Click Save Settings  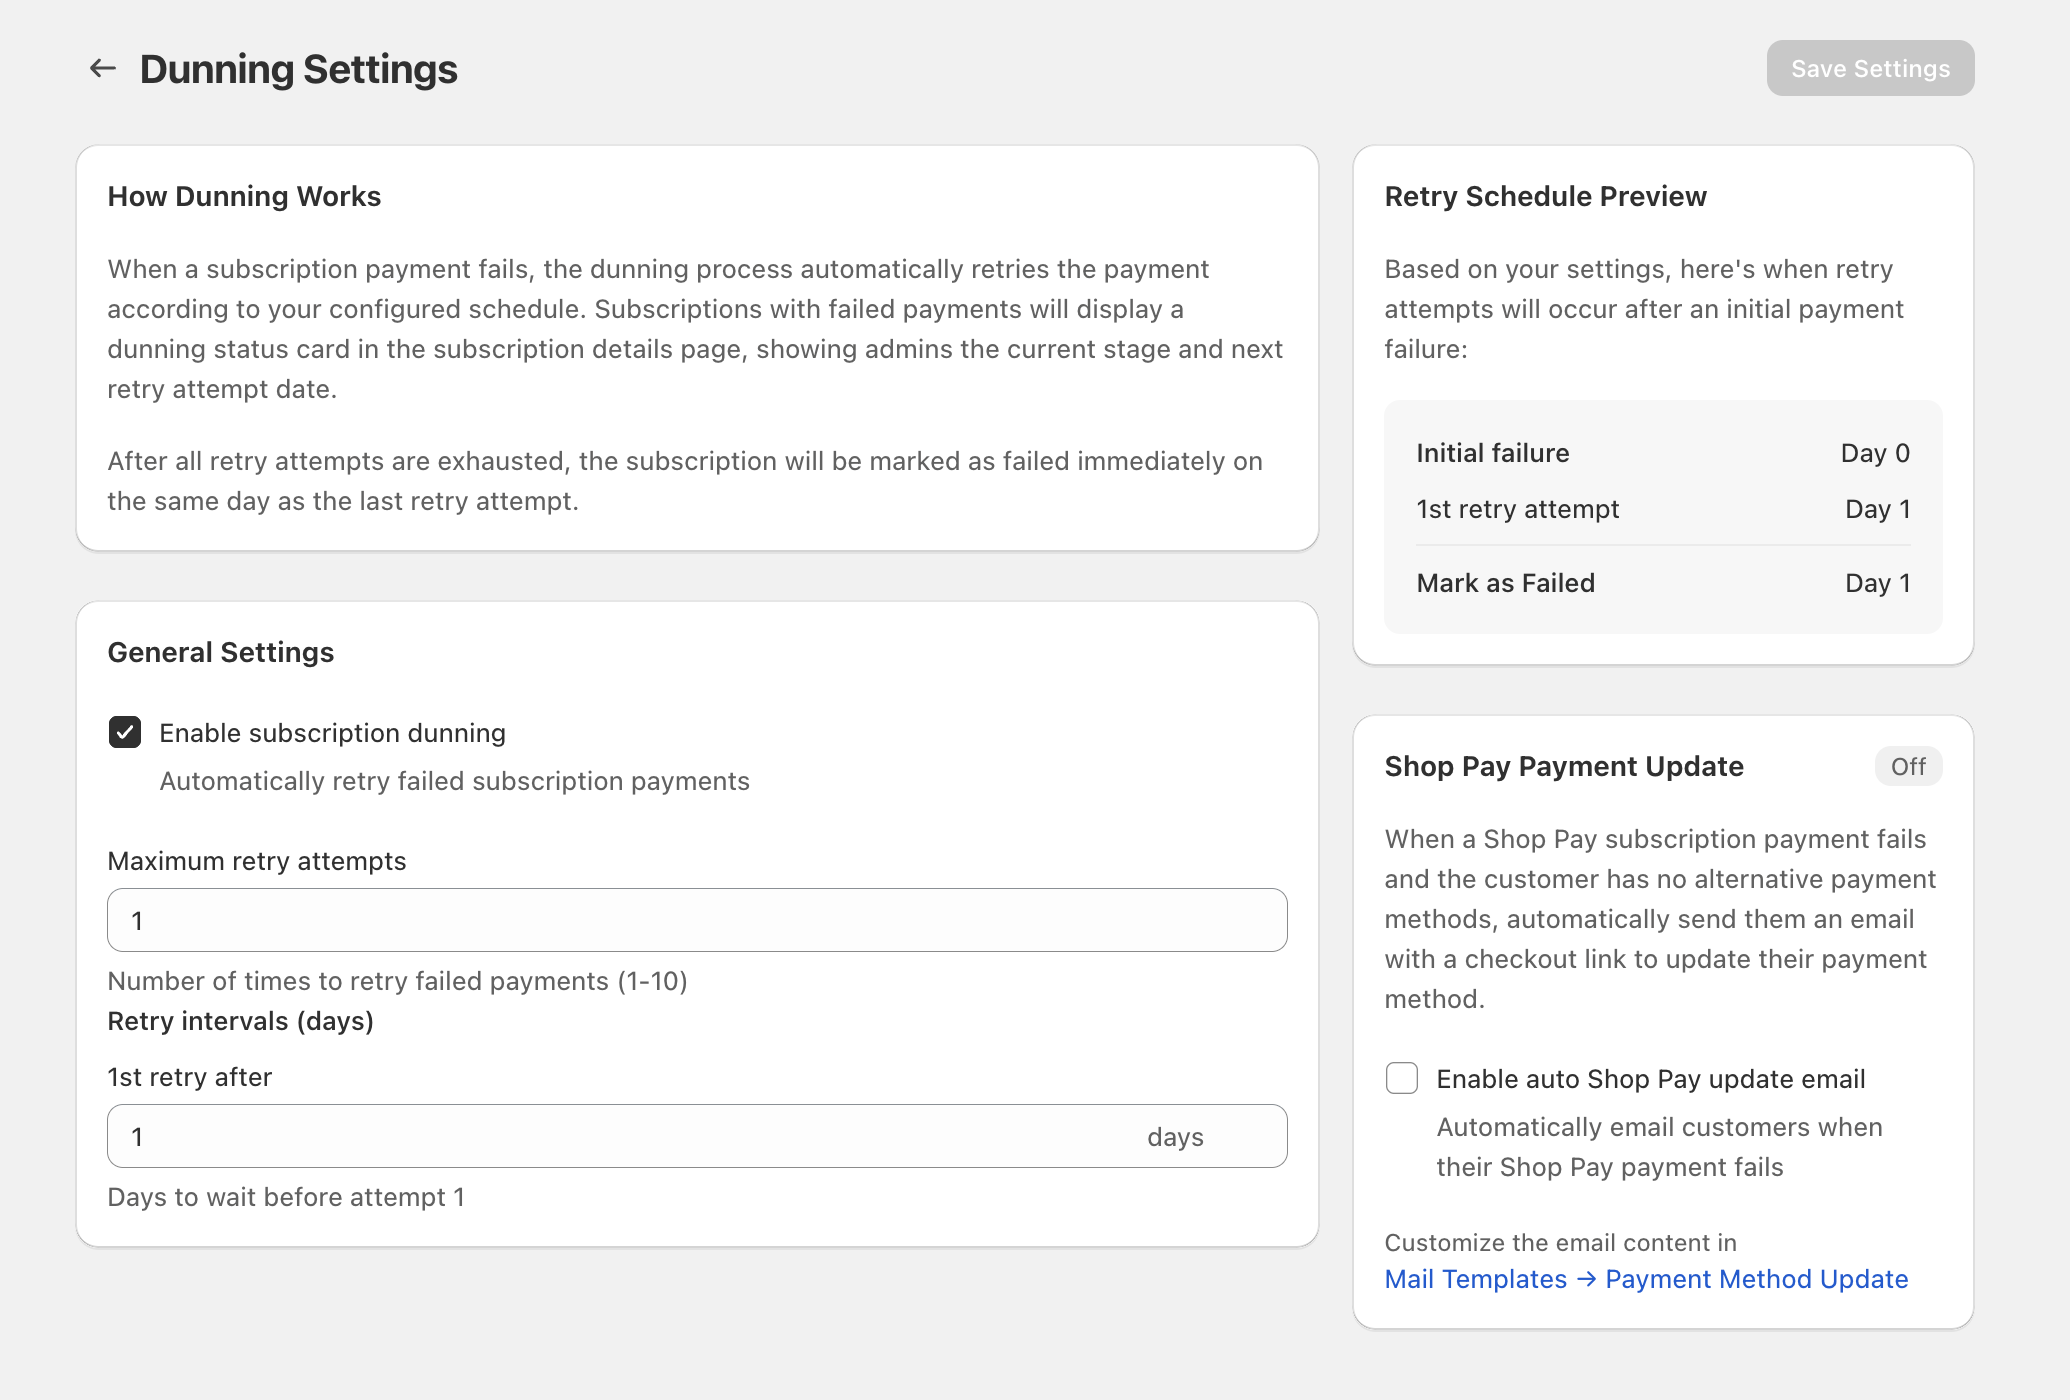point(1870,68)
